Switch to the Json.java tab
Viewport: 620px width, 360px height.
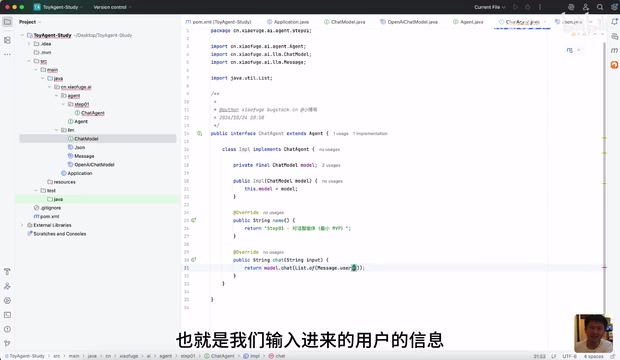tap(569, 22)
